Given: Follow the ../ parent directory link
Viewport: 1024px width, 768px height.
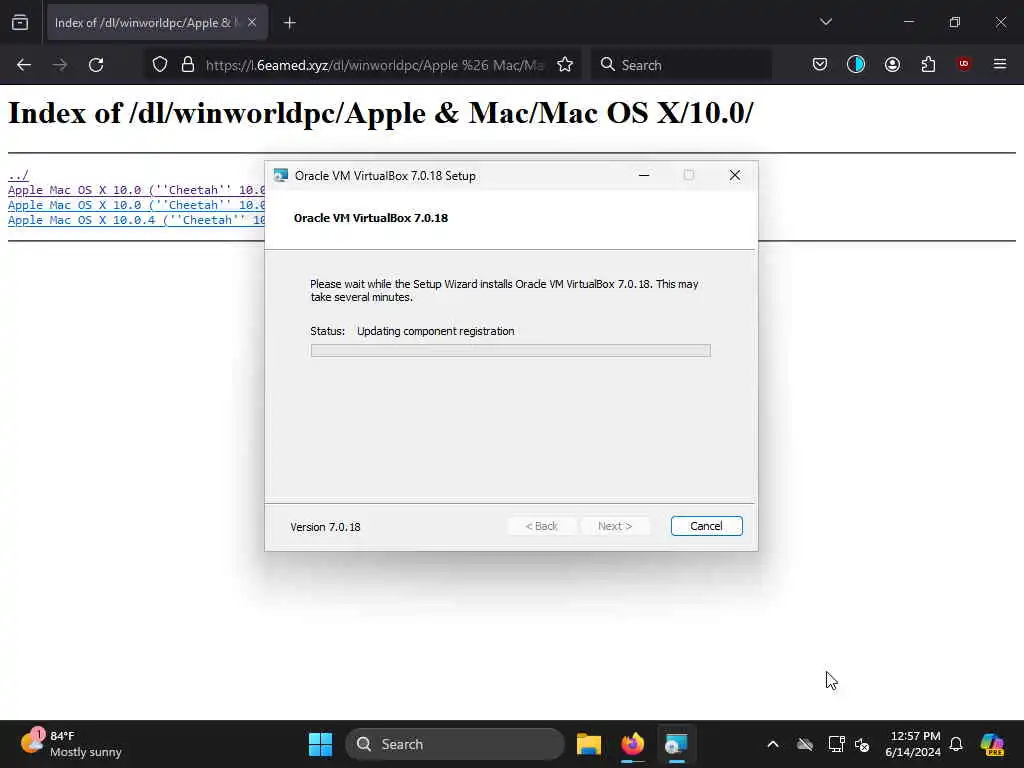Looking at the screenshot, I should coord(18,175).
